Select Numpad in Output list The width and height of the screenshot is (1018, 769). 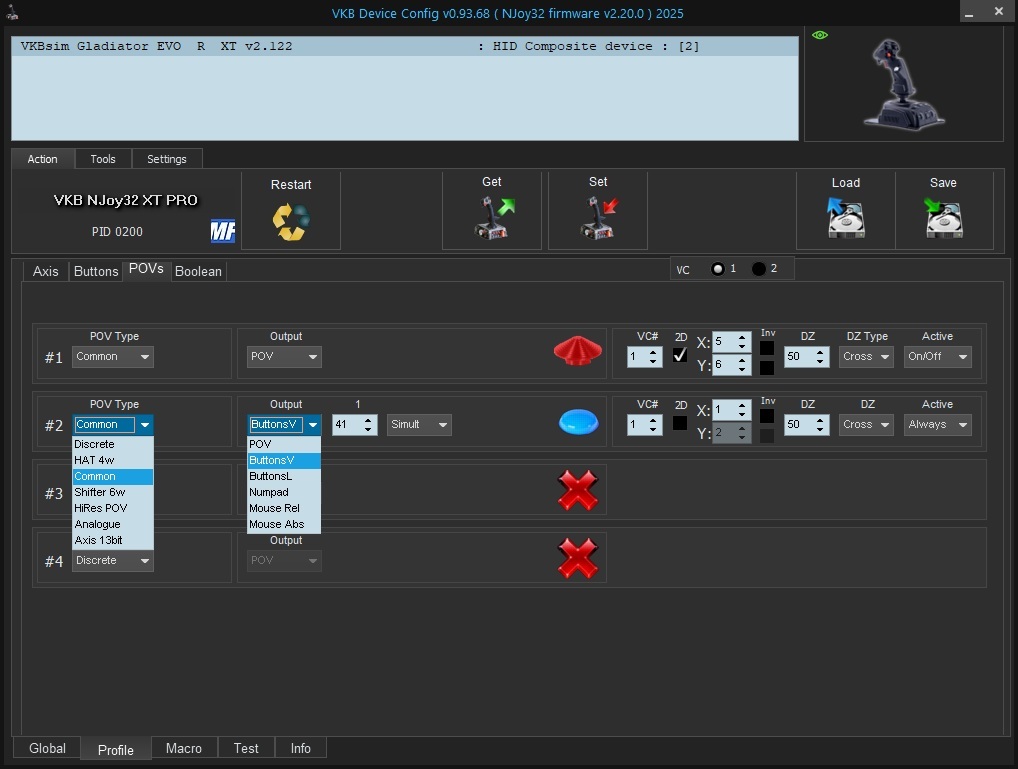[284, 492]
